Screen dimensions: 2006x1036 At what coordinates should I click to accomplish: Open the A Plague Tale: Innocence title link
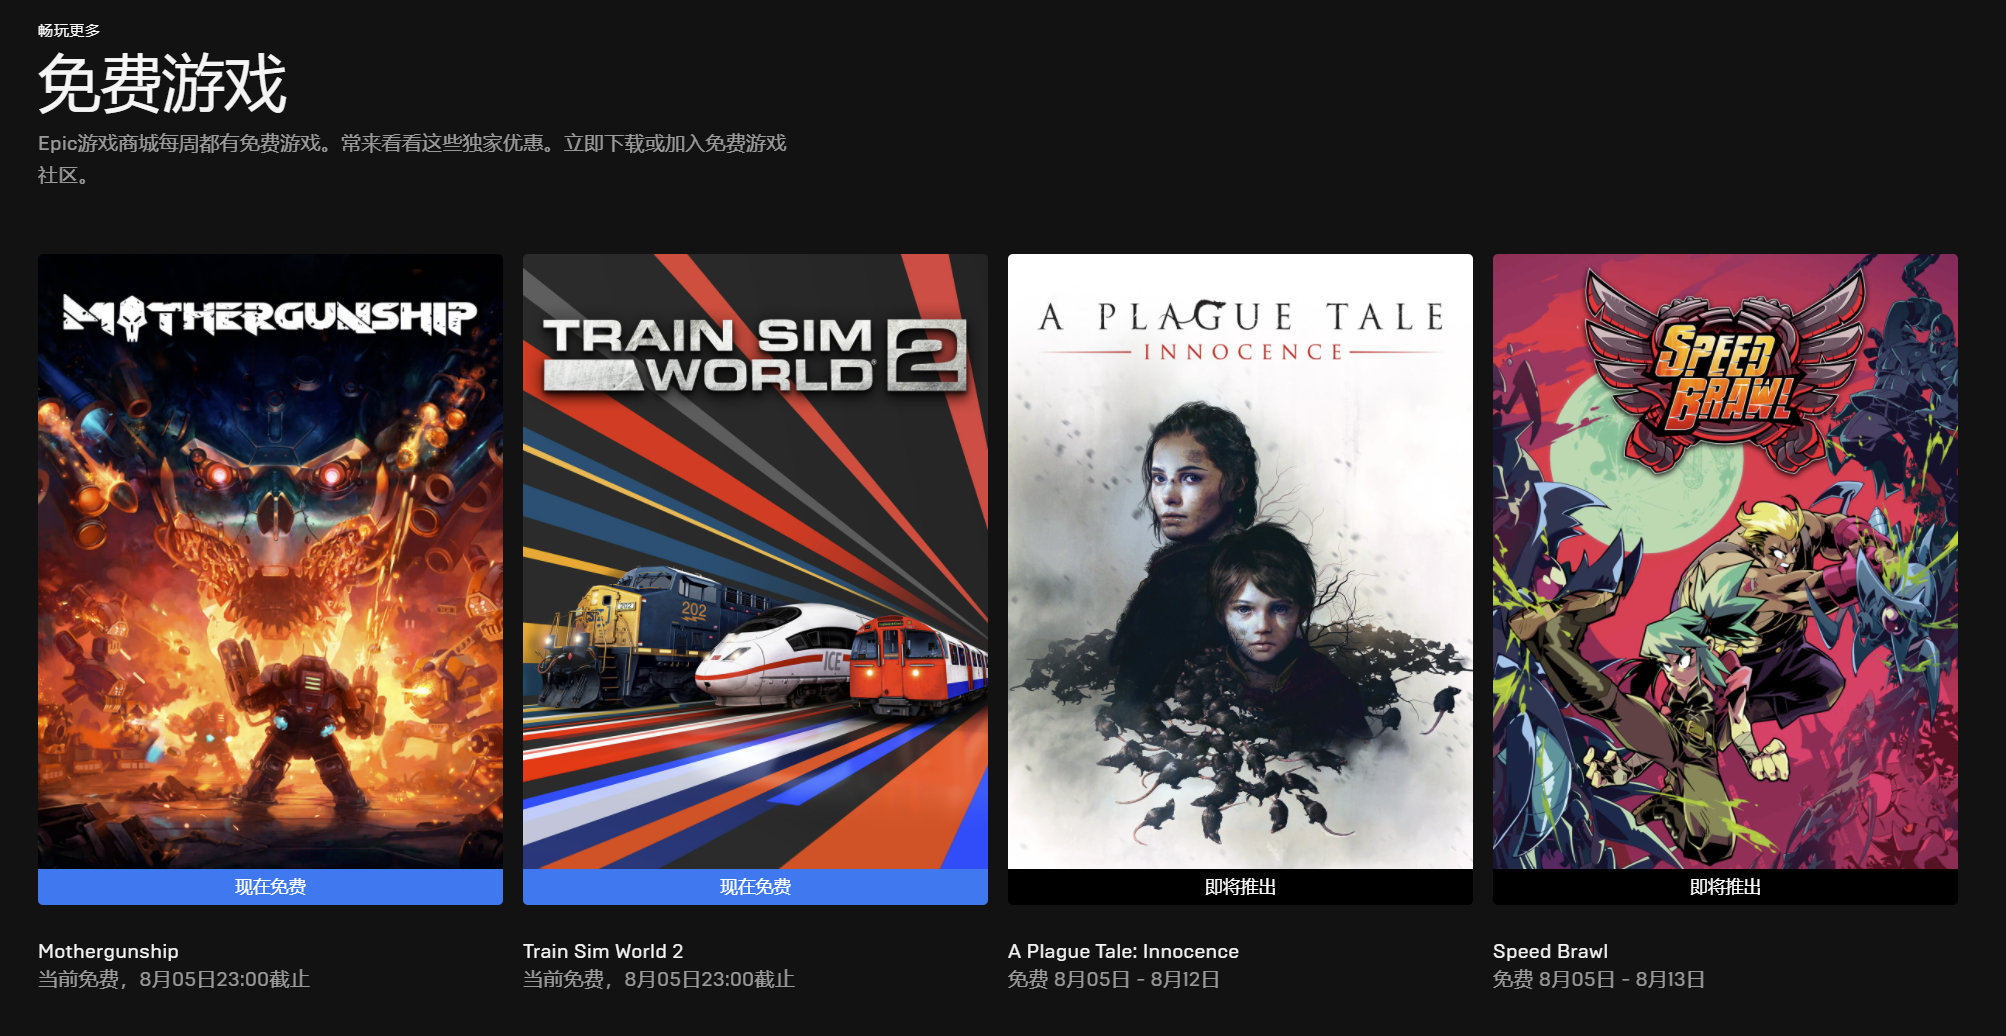click(x=1123, y=951)
